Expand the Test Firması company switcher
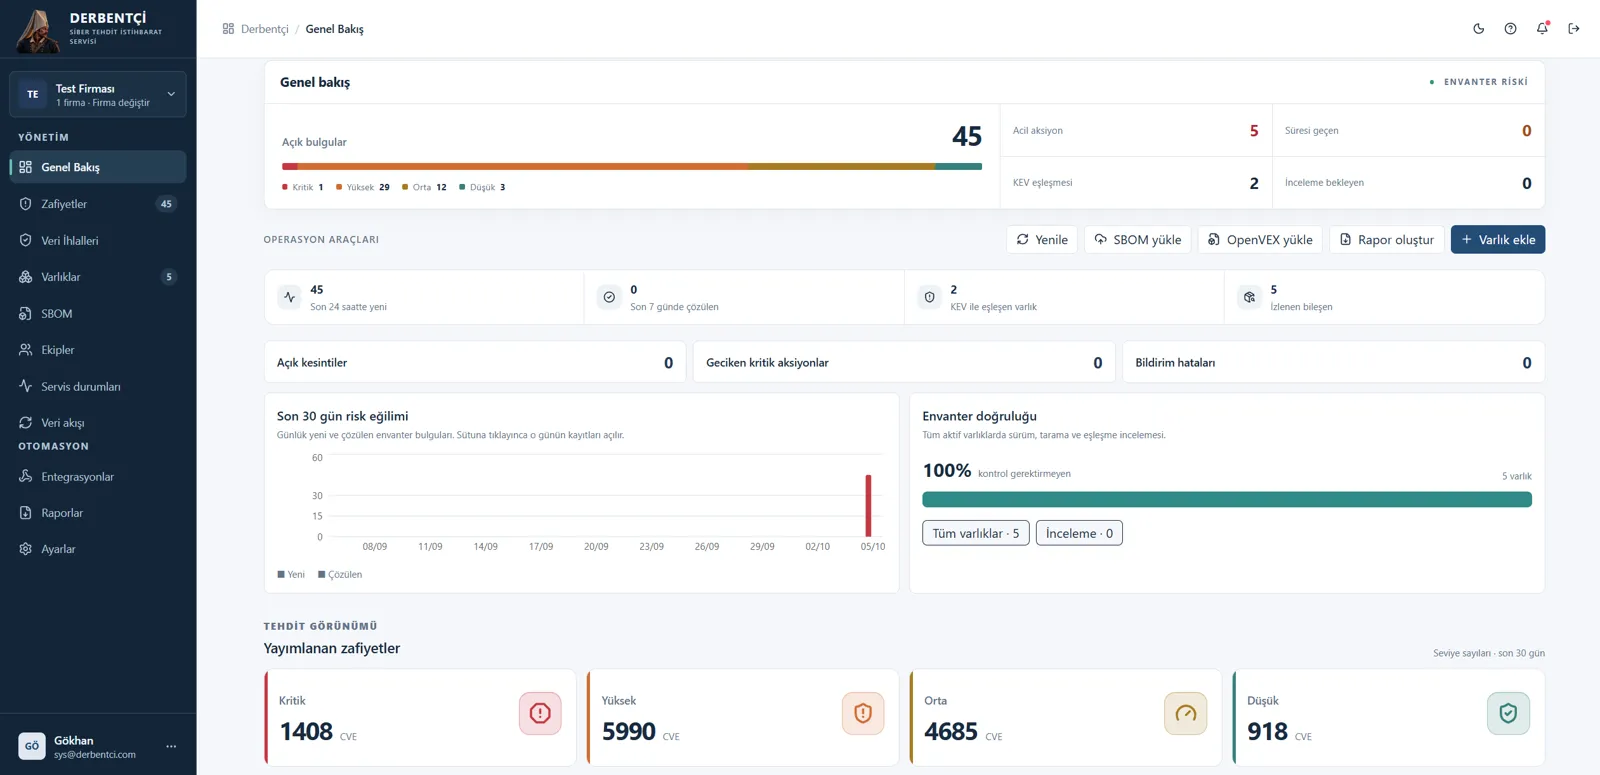The width and height of the screenshot is (1600, 775). (98, 94)
